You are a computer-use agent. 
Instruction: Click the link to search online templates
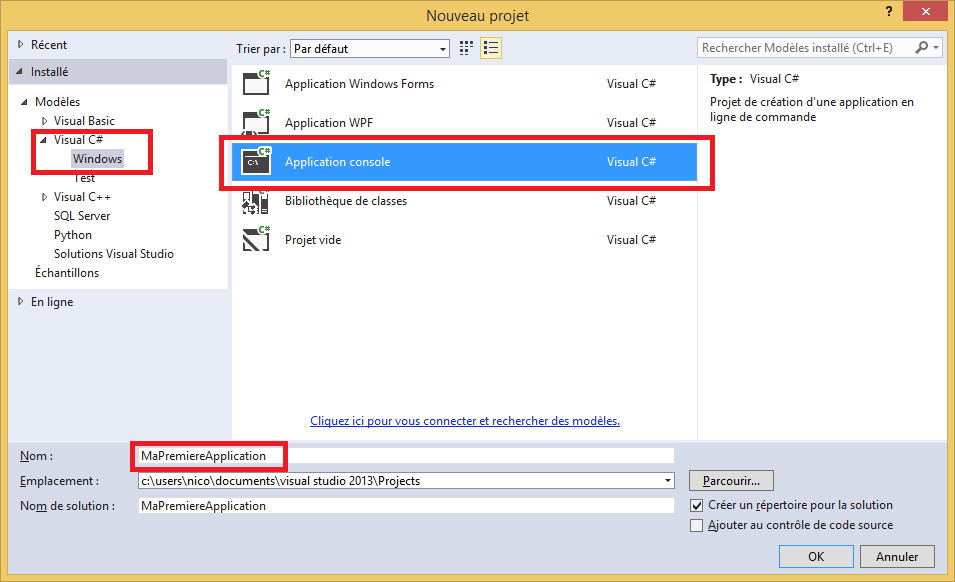tap(465, 421)
